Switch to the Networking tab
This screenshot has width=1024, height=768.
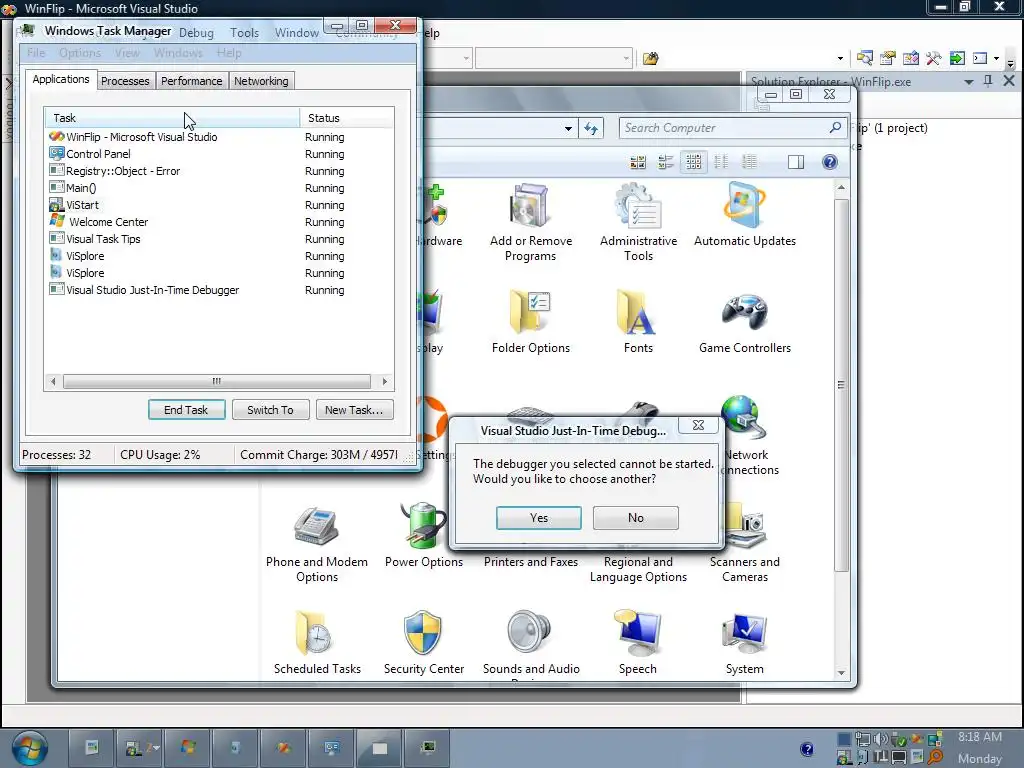coord(261,81)
